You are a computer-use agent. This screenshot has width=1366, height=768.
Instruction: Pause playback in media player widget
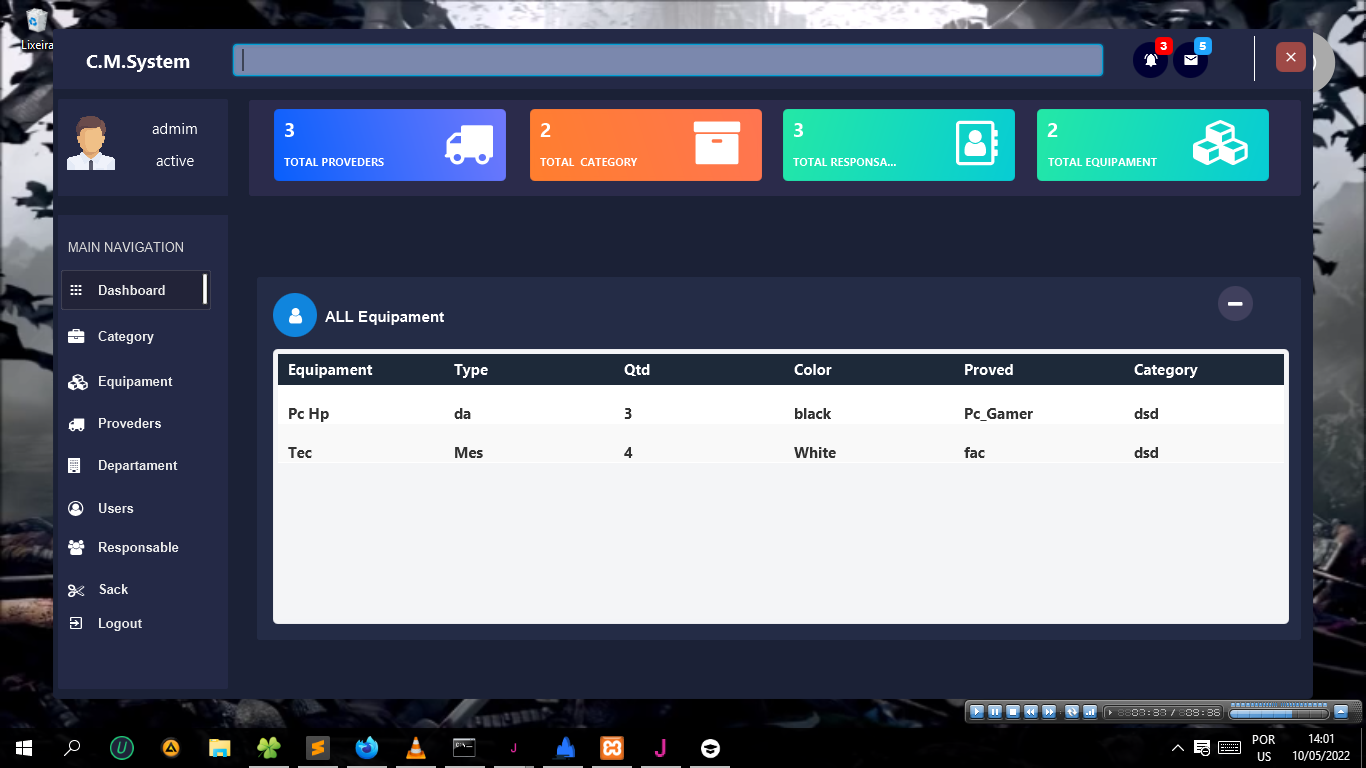(x=995, y=712)
